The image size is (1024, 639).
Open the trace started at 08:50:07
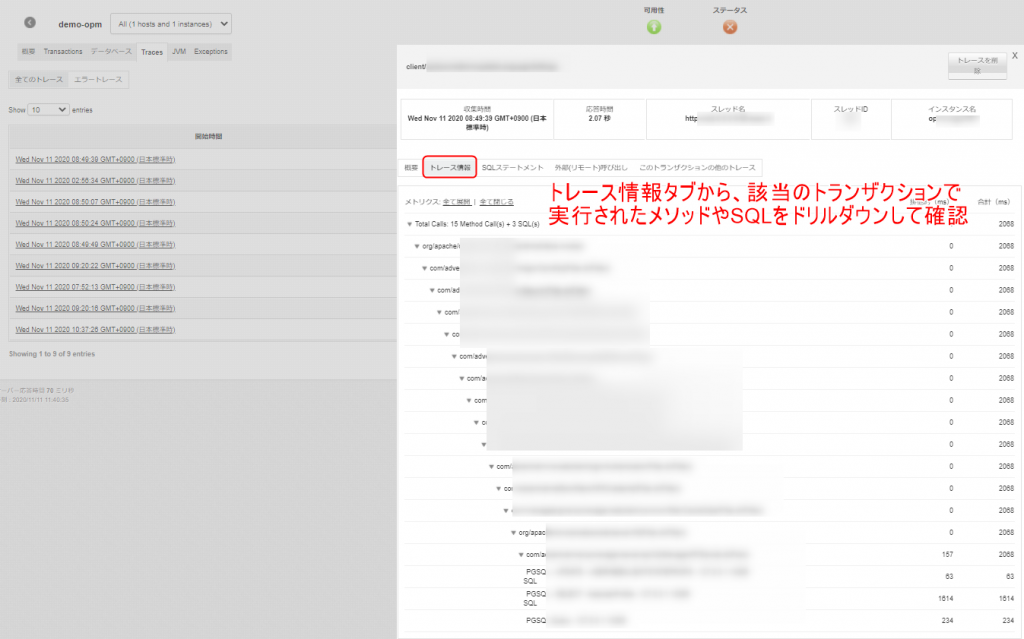tap(95, 202)
